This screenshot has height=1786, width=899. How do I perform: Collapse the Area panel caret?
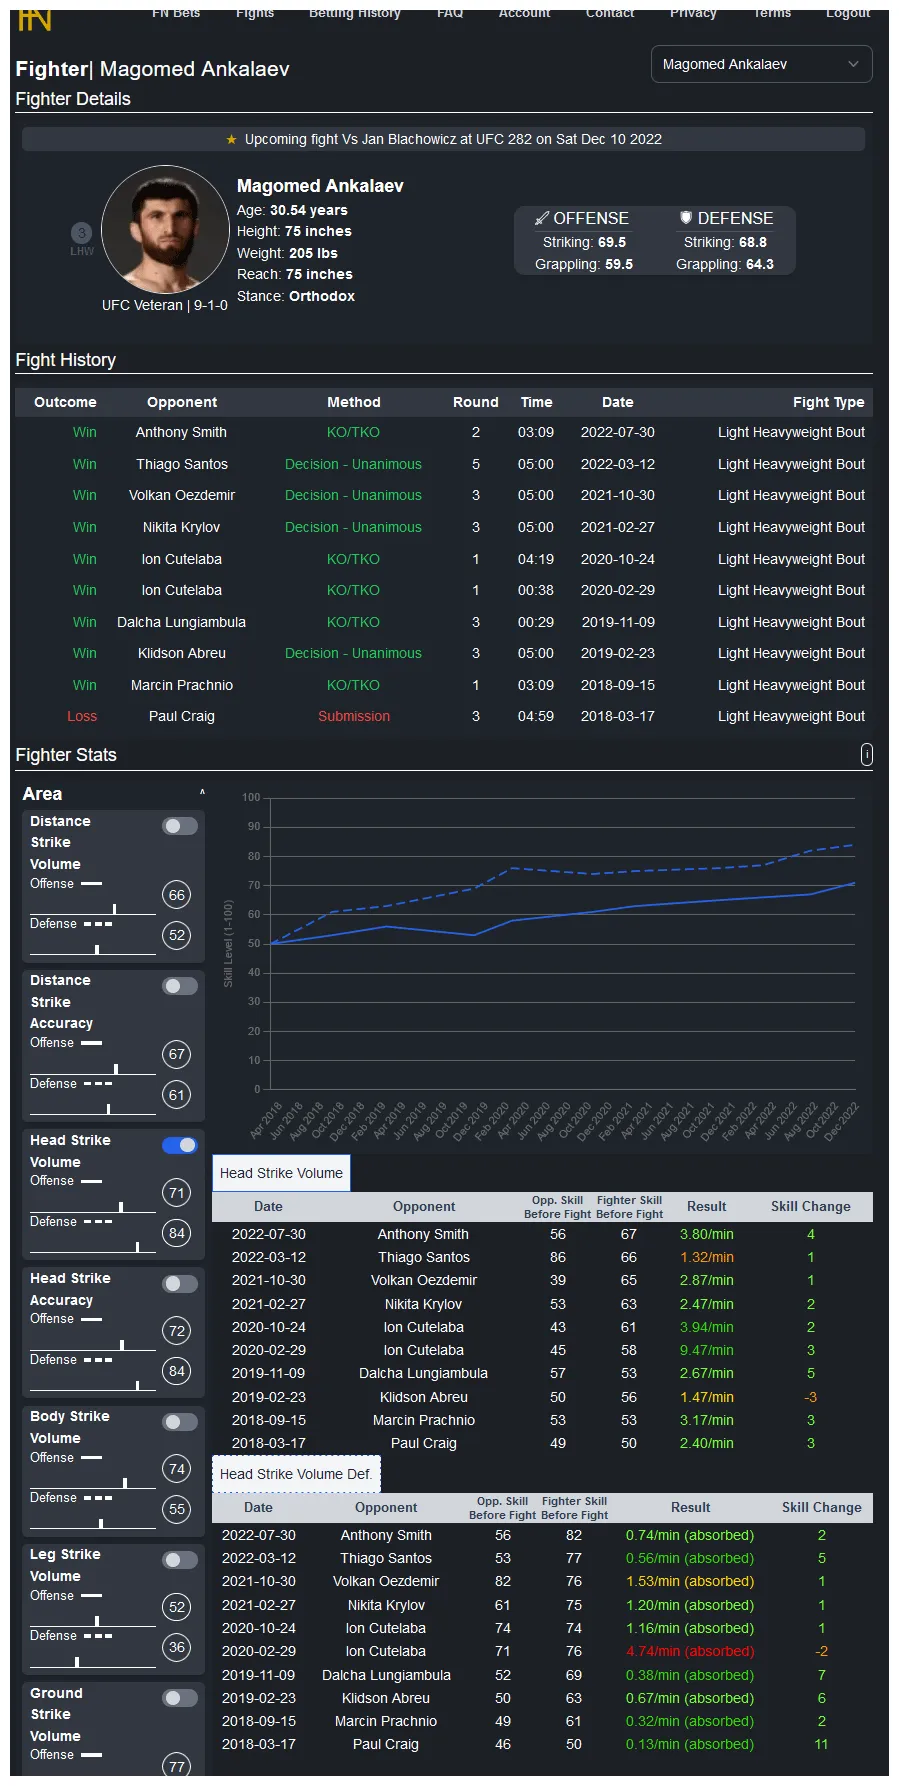pos(202,793)
